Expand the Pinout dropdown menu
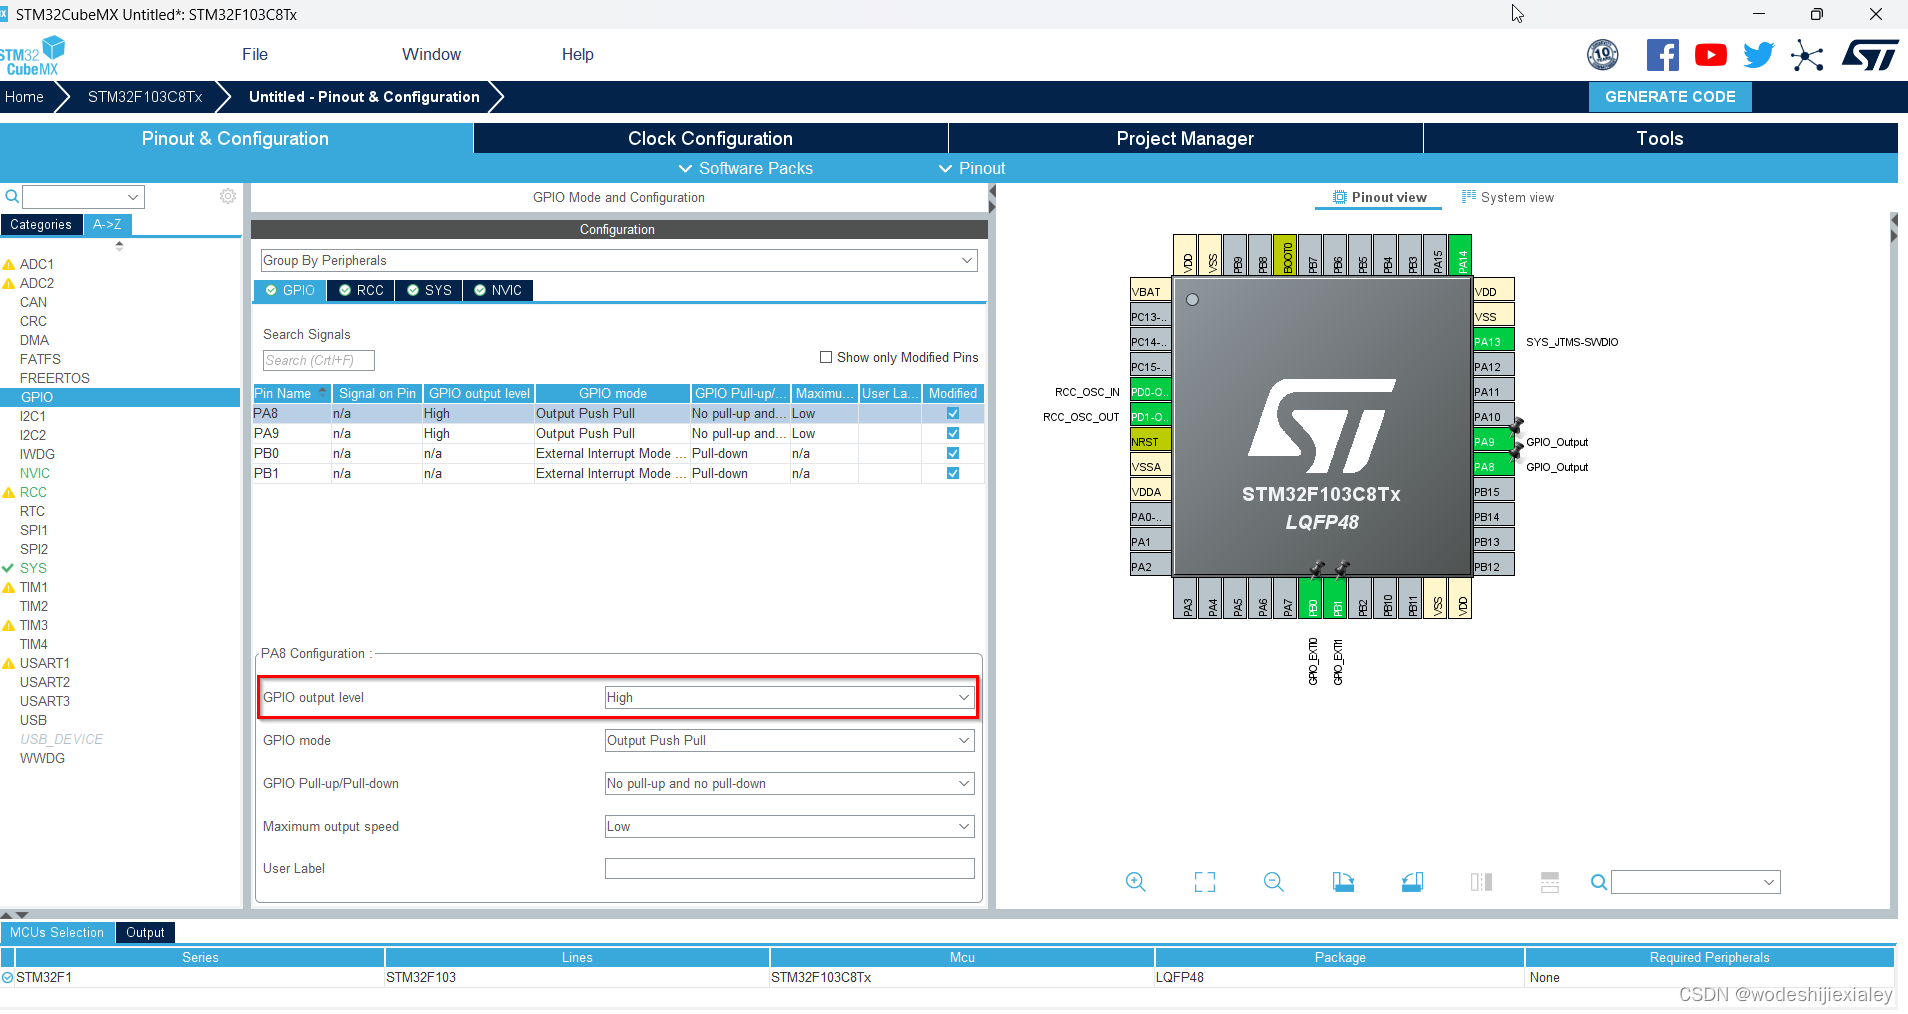The width and height of the screenshot is (1908, 1014). (x=972, y=168)
